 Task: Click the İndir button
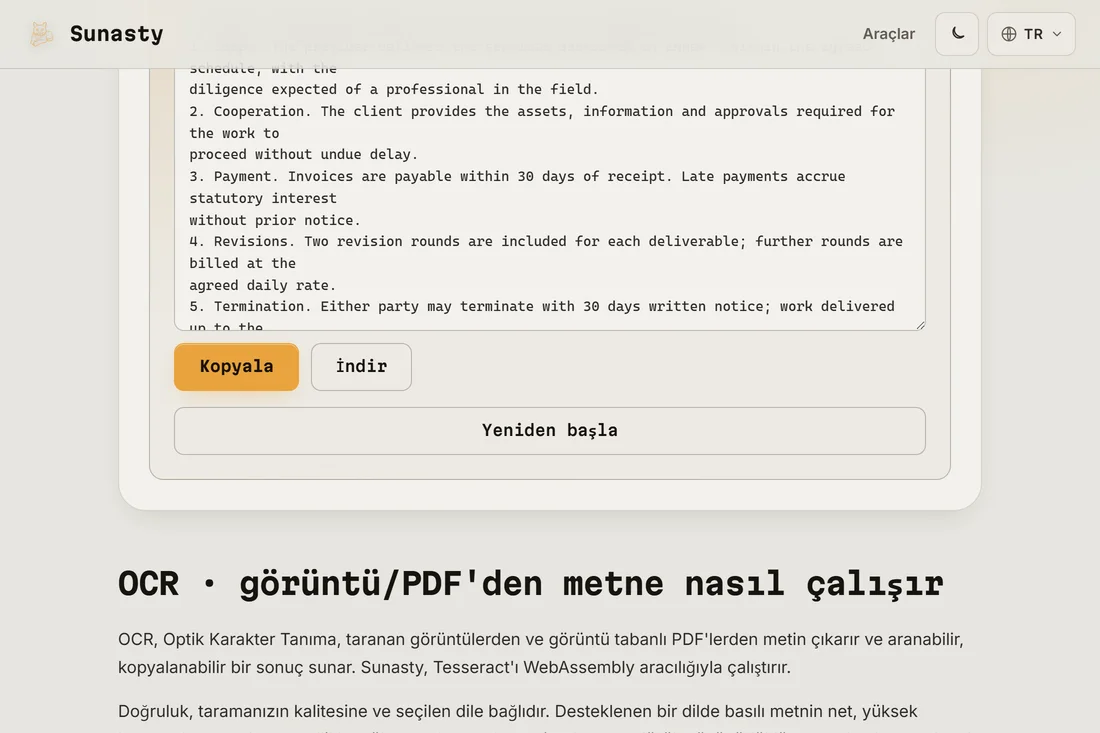point(361,366)
